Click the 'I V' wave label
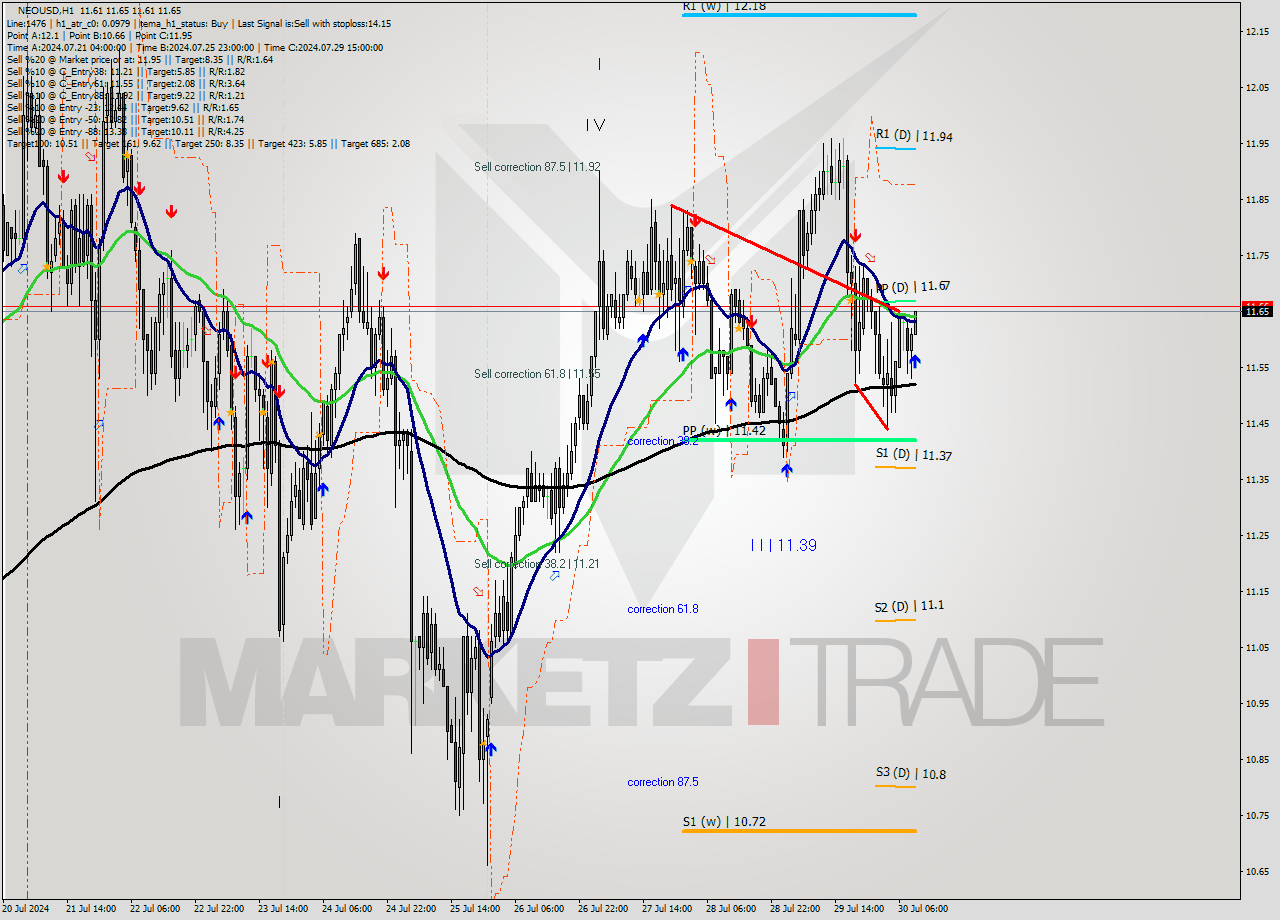The width and height of the screenshot is (1280, 920). click(x=596, y=125)
